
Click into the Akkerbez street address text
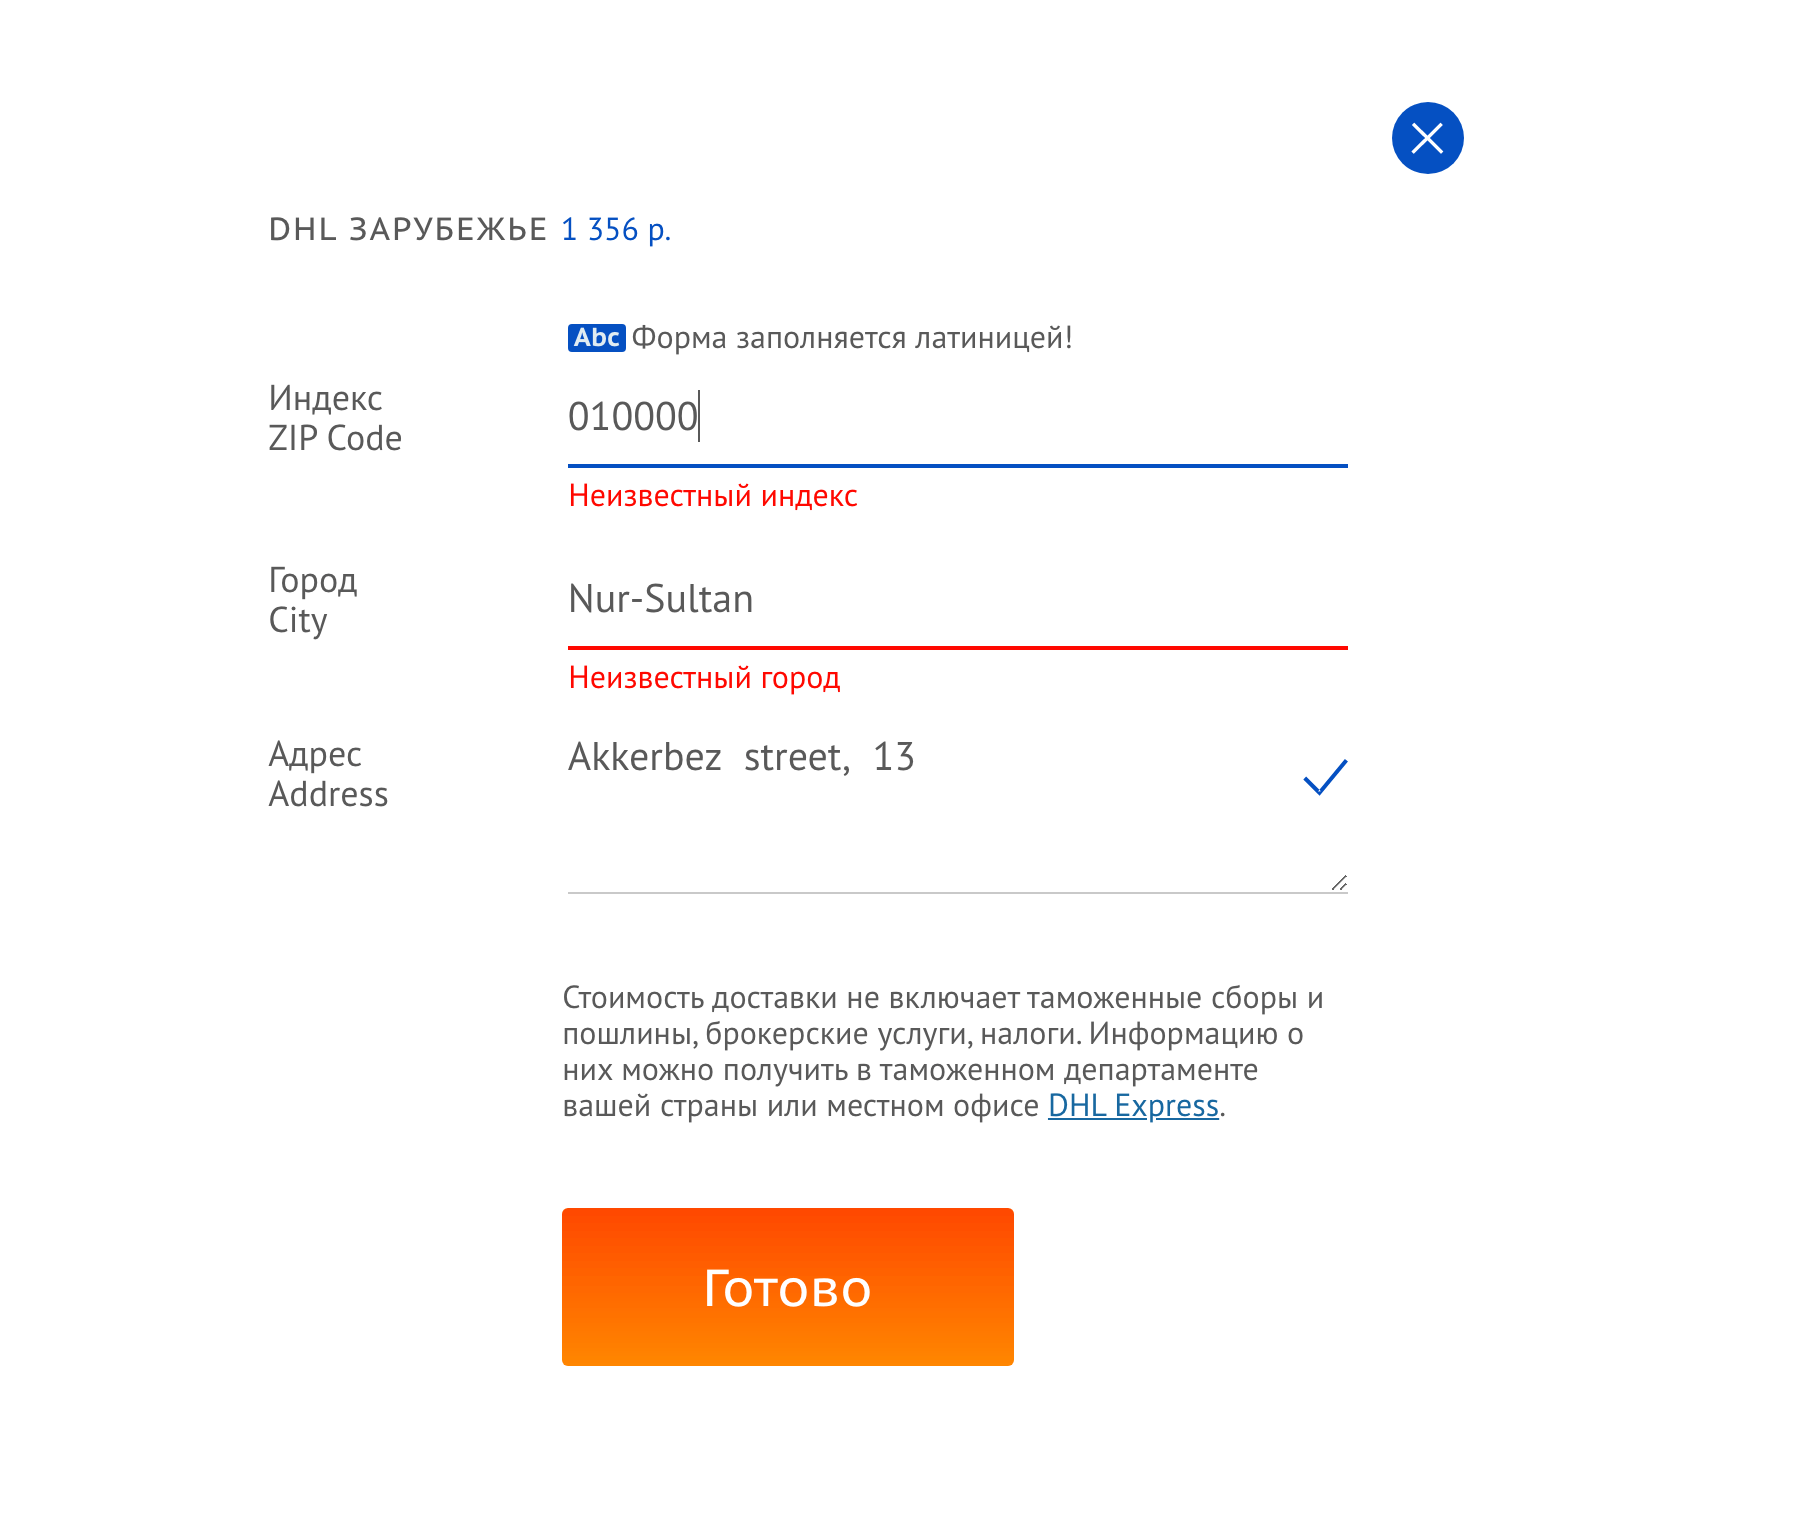tap(741, 757)
